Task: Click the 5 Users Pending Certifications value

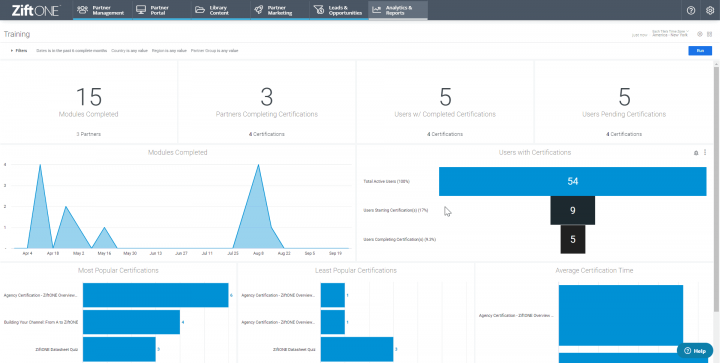Action: (x=624, y=97)
